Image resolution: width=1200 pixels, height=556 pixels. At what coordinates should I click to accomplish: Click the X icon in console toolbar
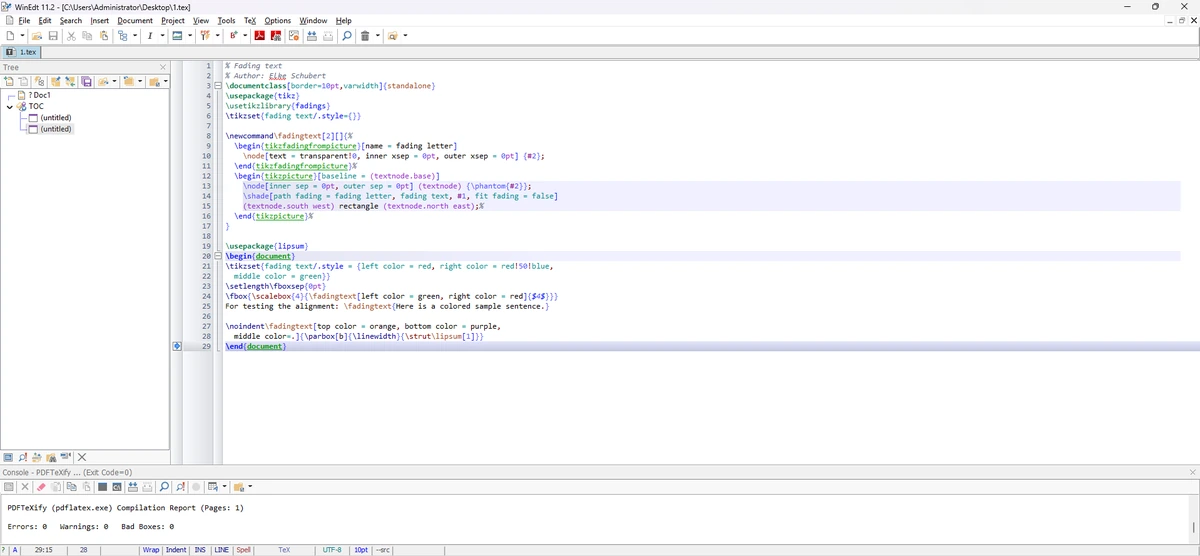[25, 487]
